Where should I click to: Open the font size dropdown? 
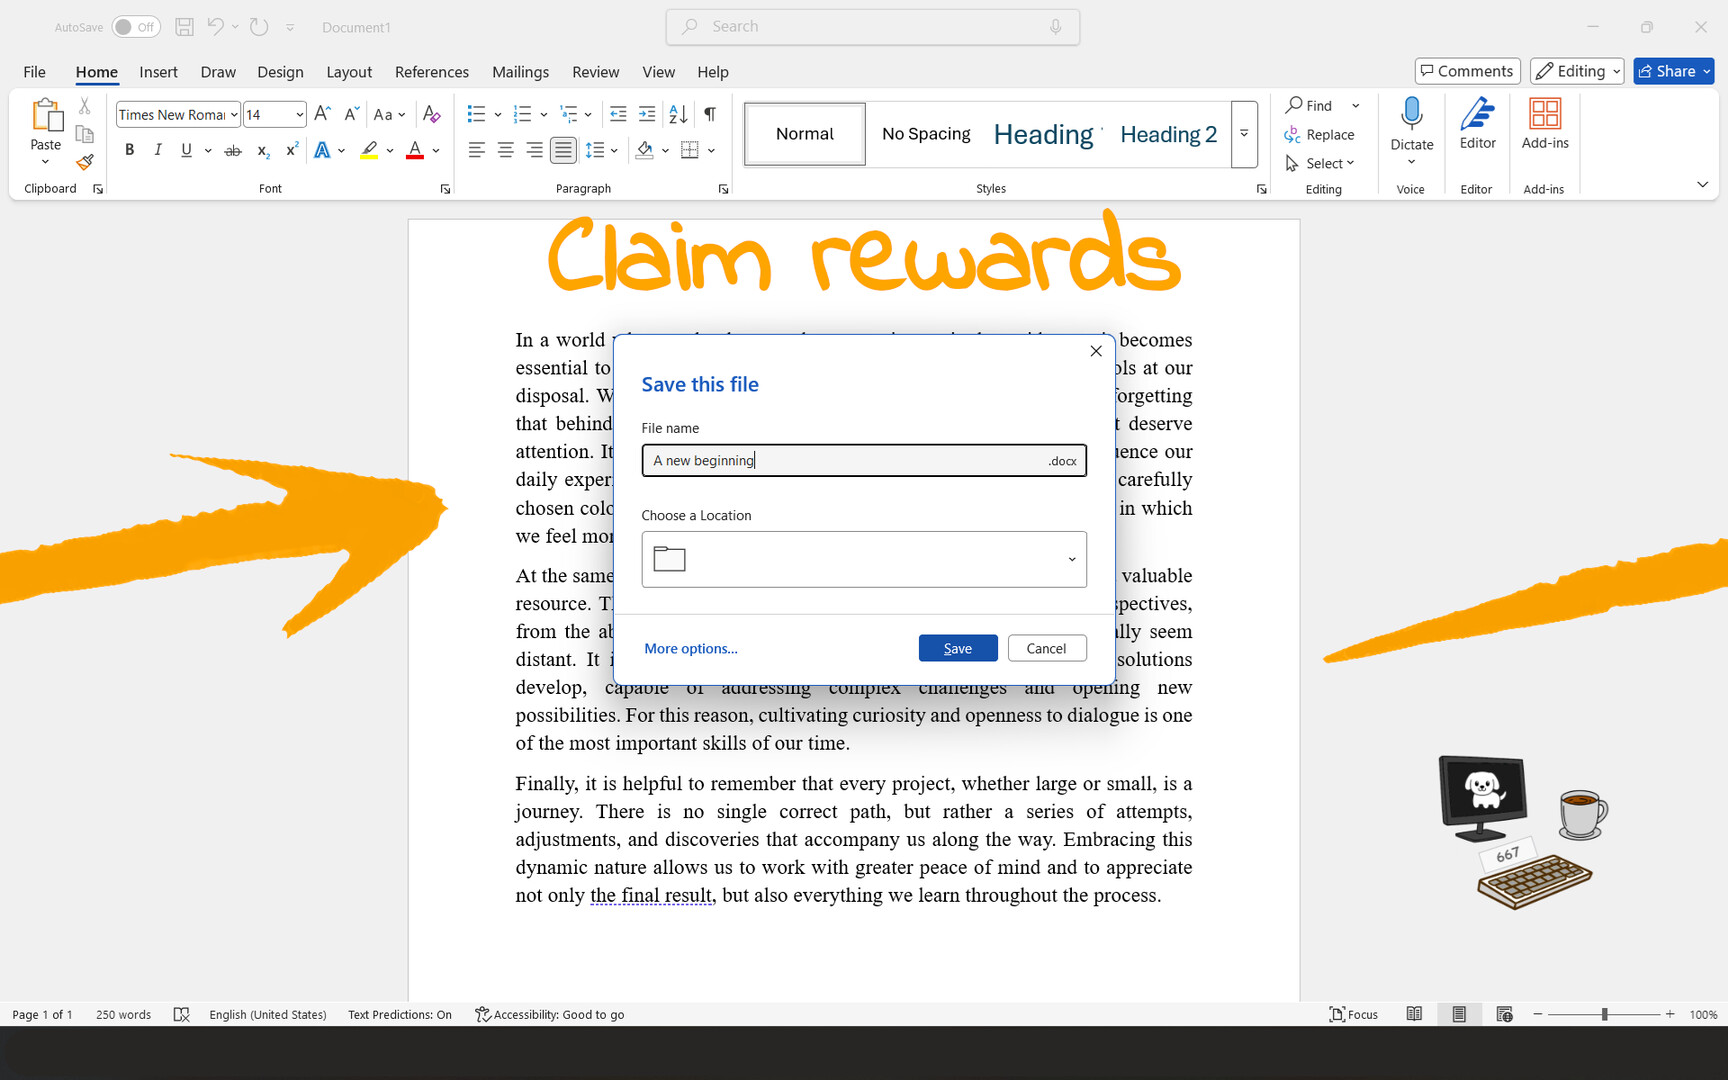(299, 115)
